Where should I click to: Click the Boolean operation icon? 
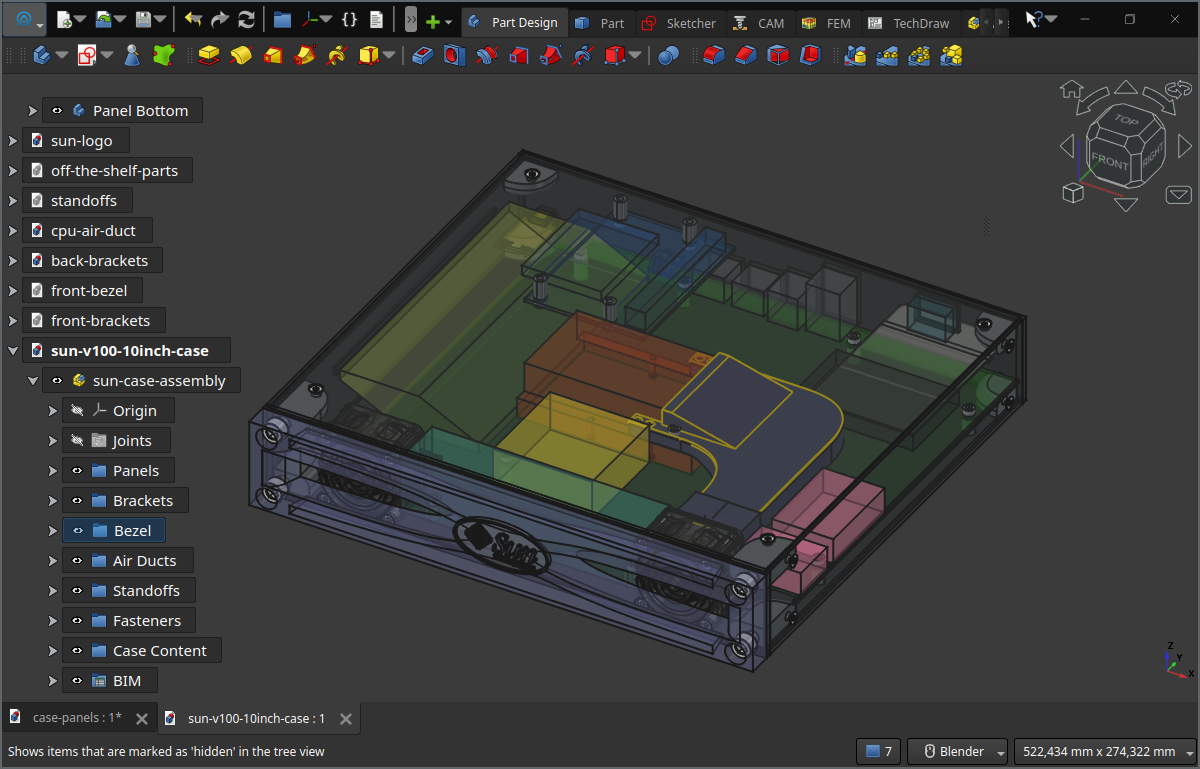pos(669,56)
